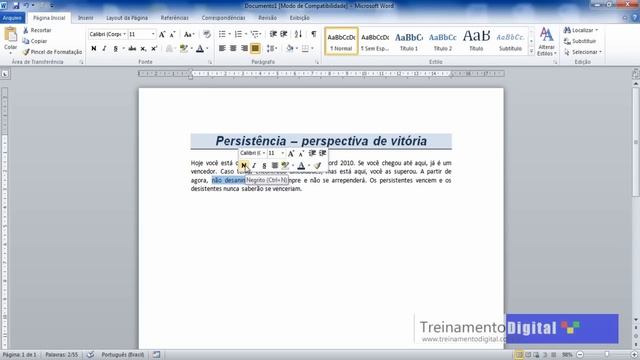
Task: Click the Colar (paste) clipboard icon
Action: [x=10, y=35]
